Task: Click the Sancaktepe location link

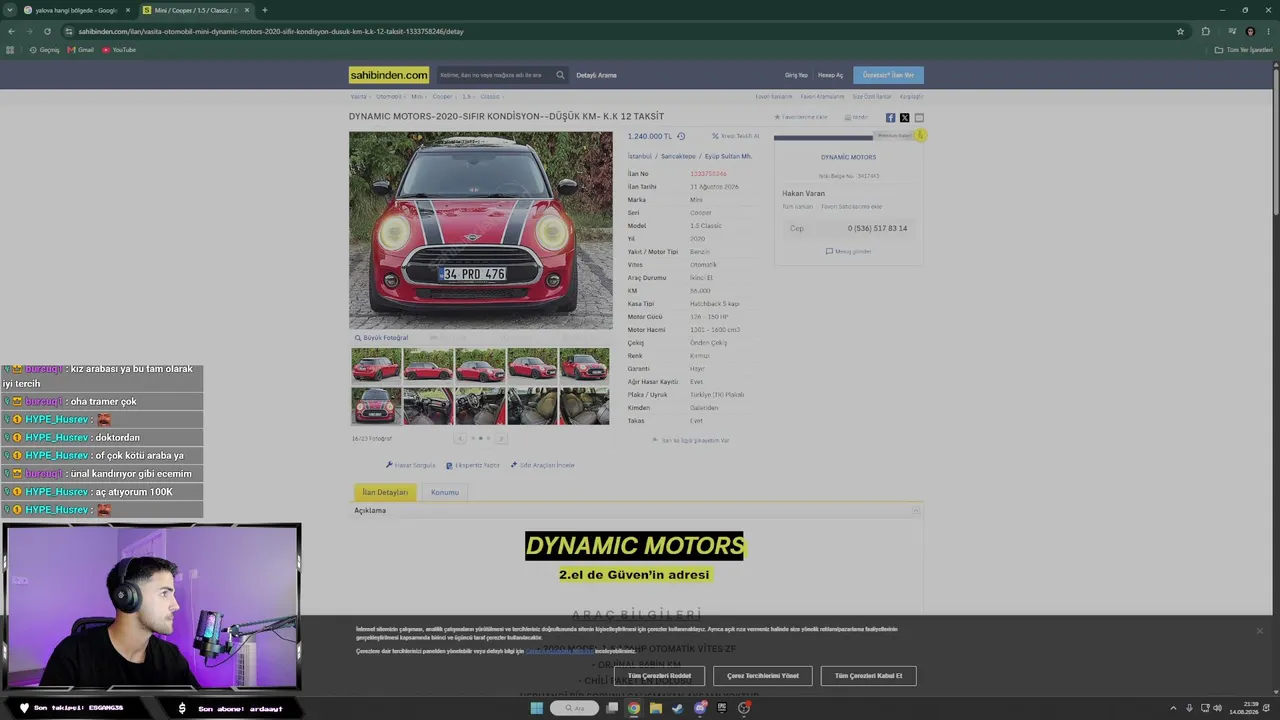Action: [678, 157]
